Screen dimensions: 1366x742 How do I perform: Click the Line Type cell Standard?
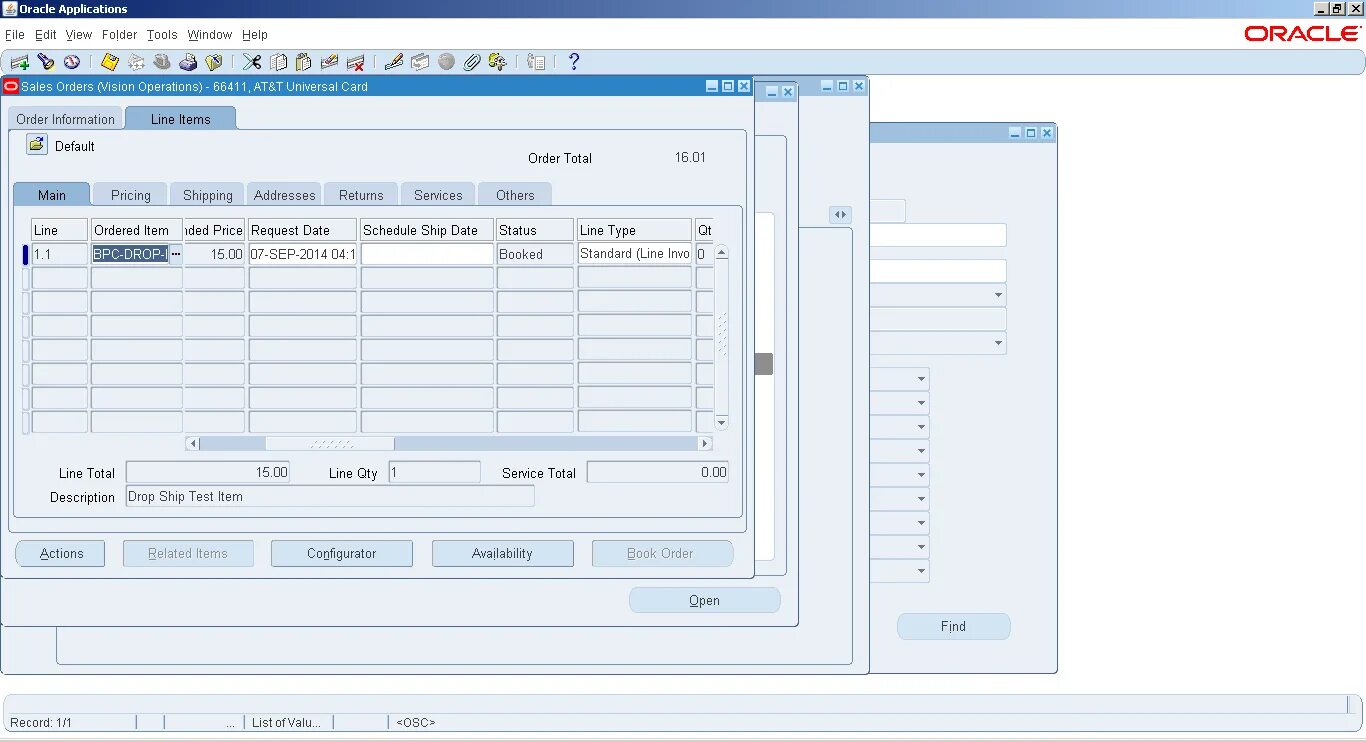pos(635,254)
